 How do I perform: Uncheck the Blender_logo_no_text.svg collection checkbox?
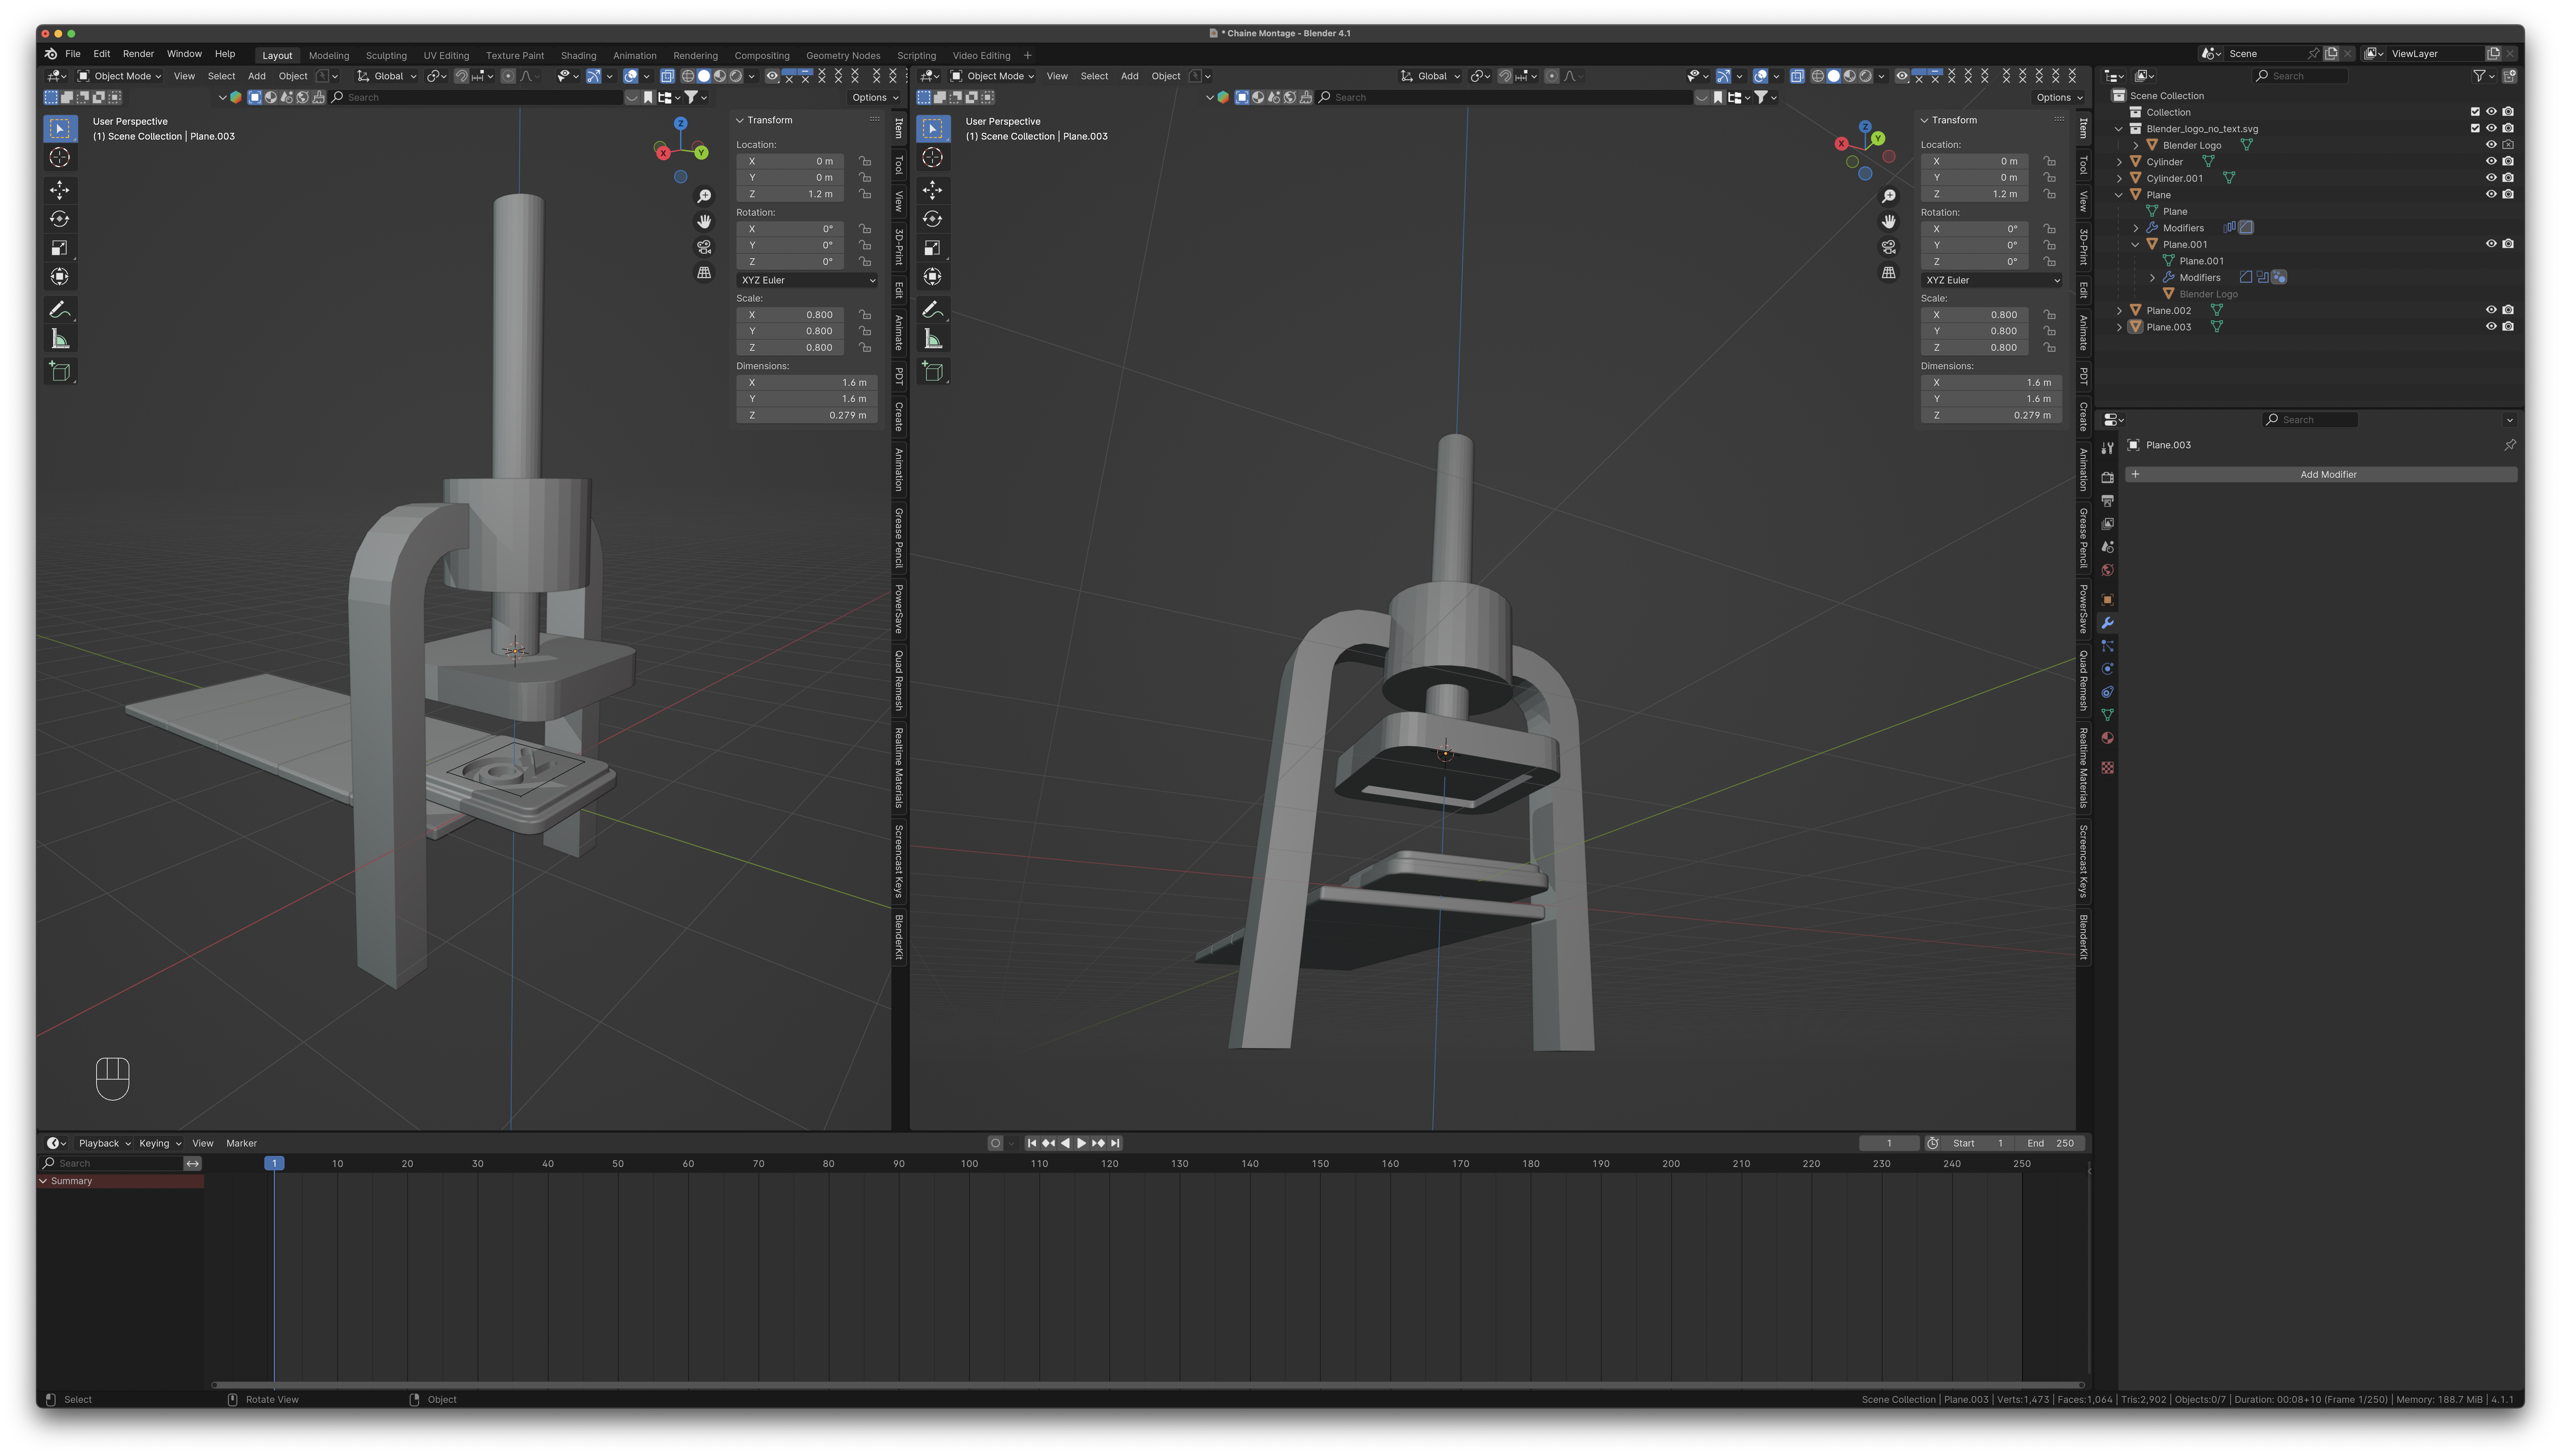coord(2475,128)
